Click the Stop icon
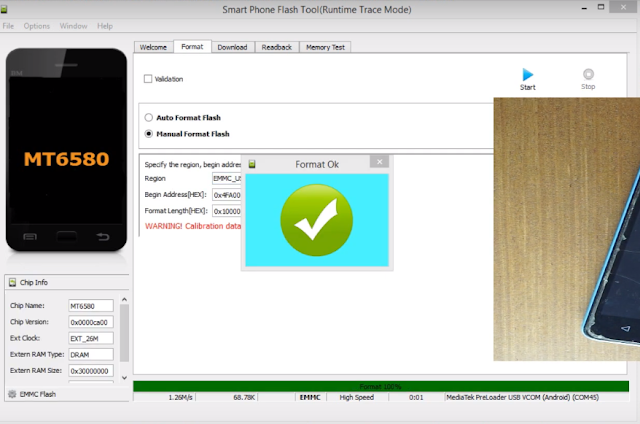640x424 pixels. (x=588, y=74)
